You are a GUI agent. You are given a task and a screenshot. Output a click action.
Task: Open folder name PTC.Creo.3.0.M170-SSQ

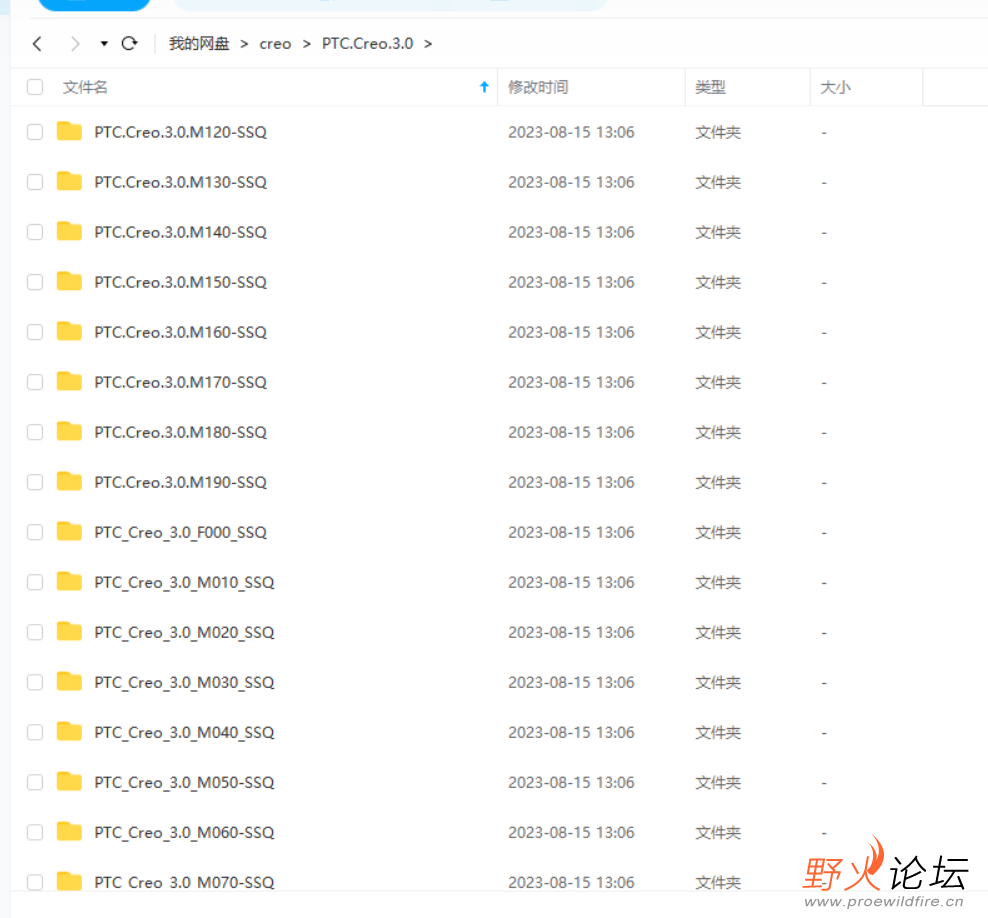point(181,382)
